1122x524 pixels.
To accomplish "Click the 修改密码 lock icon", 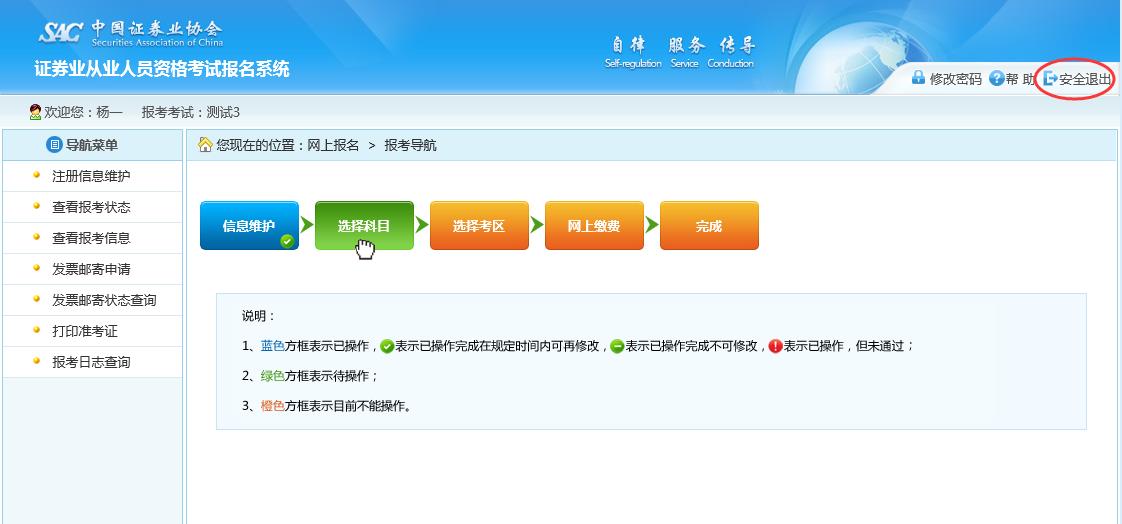I will click(918, 78).
